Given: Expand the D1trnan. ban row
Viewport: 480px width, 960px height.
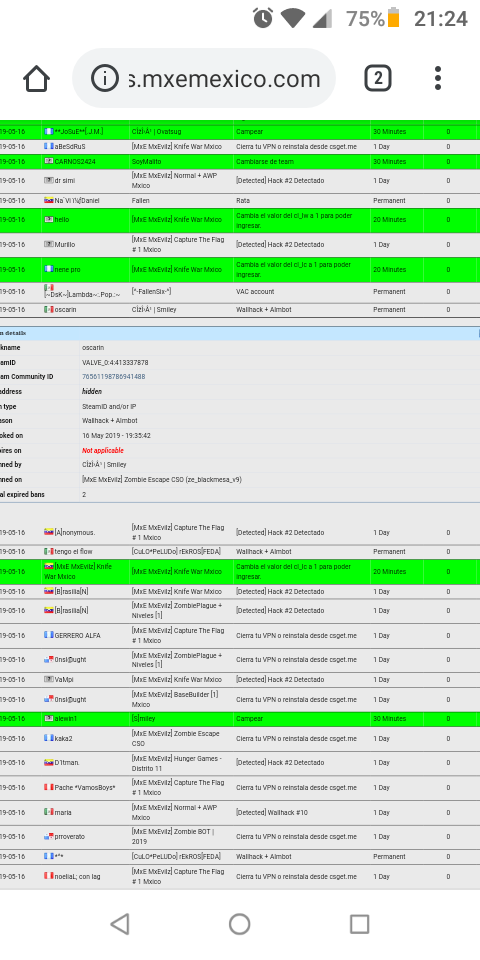Looking at the screenshot, I should [x=240, y=763].
